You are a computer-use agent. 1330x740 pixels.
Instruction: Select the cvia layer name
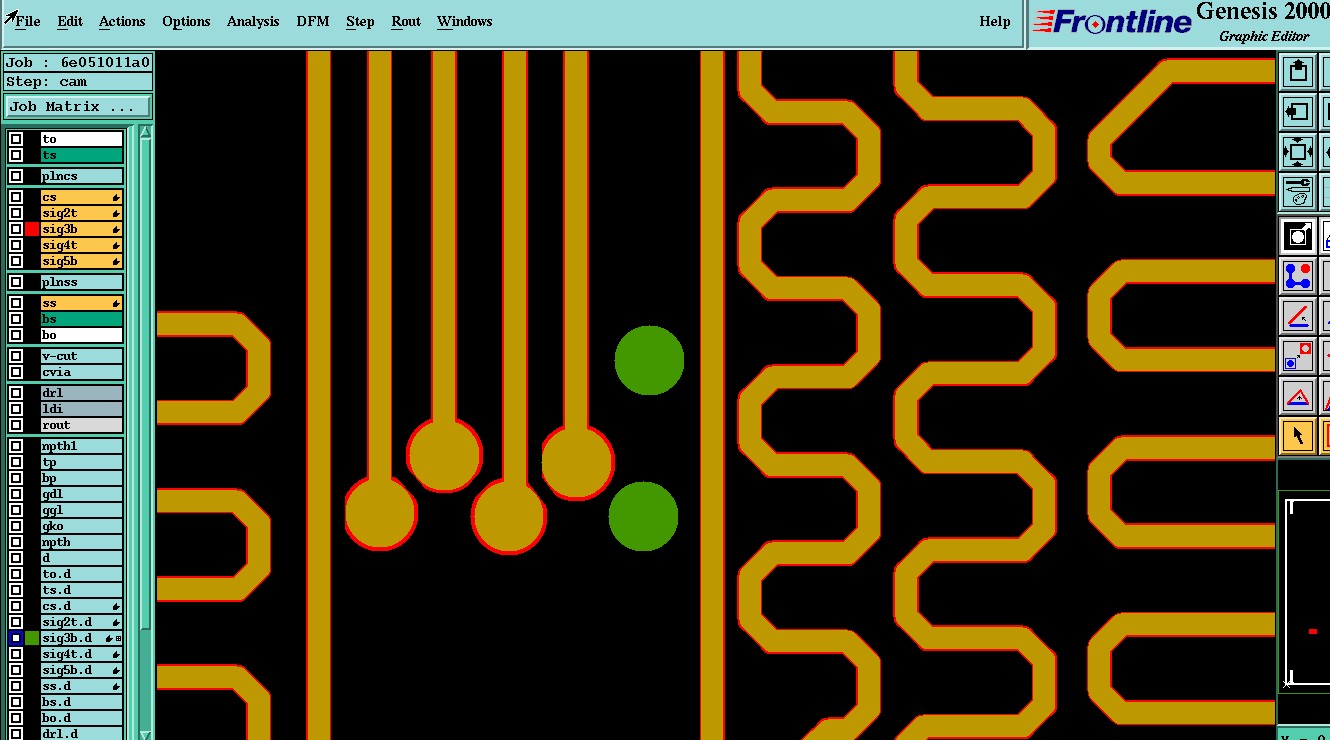click(x=82, y=372)
